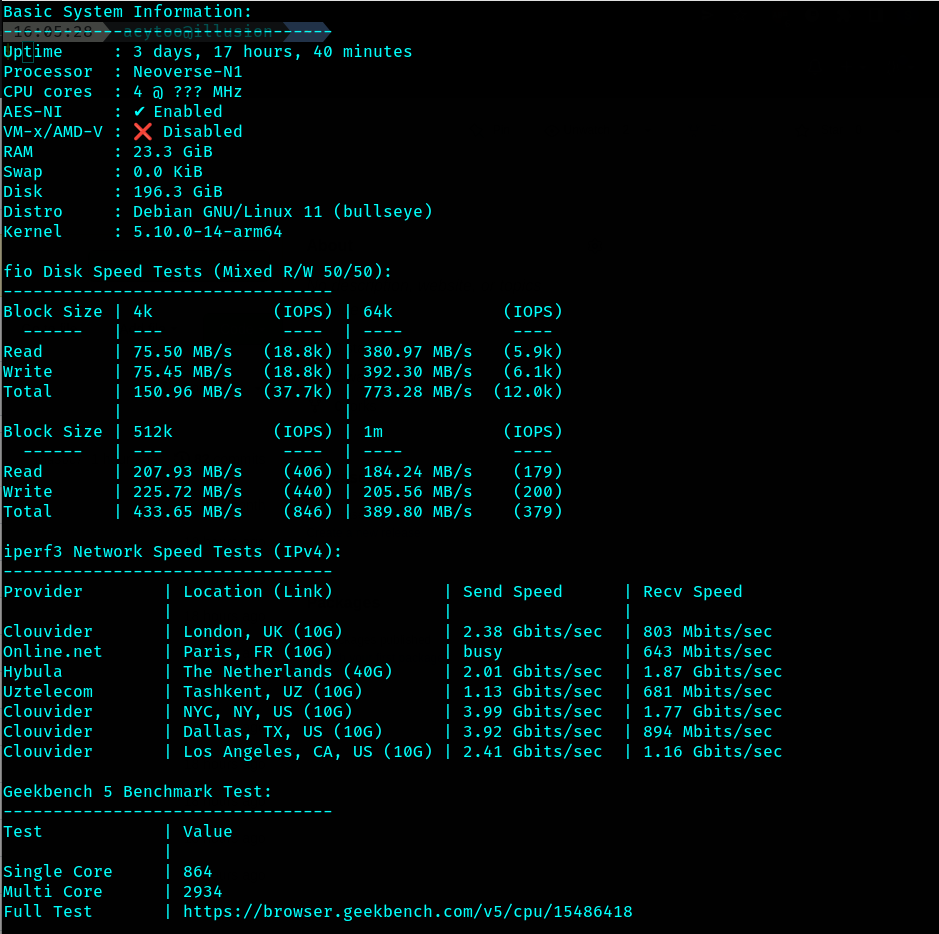939x934 pixels.
Task: Click the 64k total IOPS value '(12.0k)'
Action: click(528, 392)
